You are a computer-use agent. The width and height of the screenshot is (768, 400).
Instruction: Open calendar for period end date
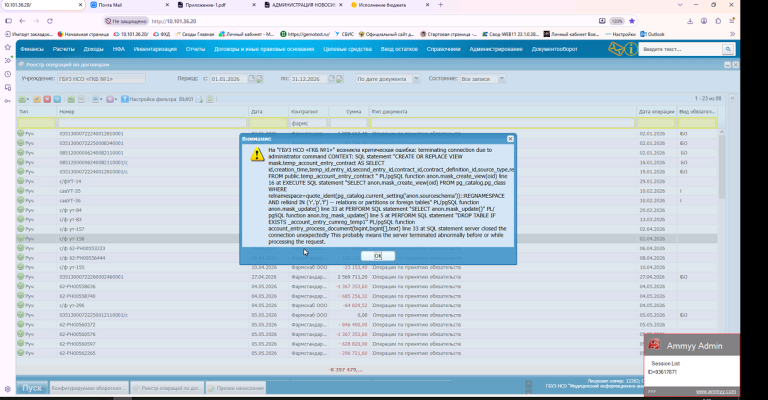click(332, 79)
